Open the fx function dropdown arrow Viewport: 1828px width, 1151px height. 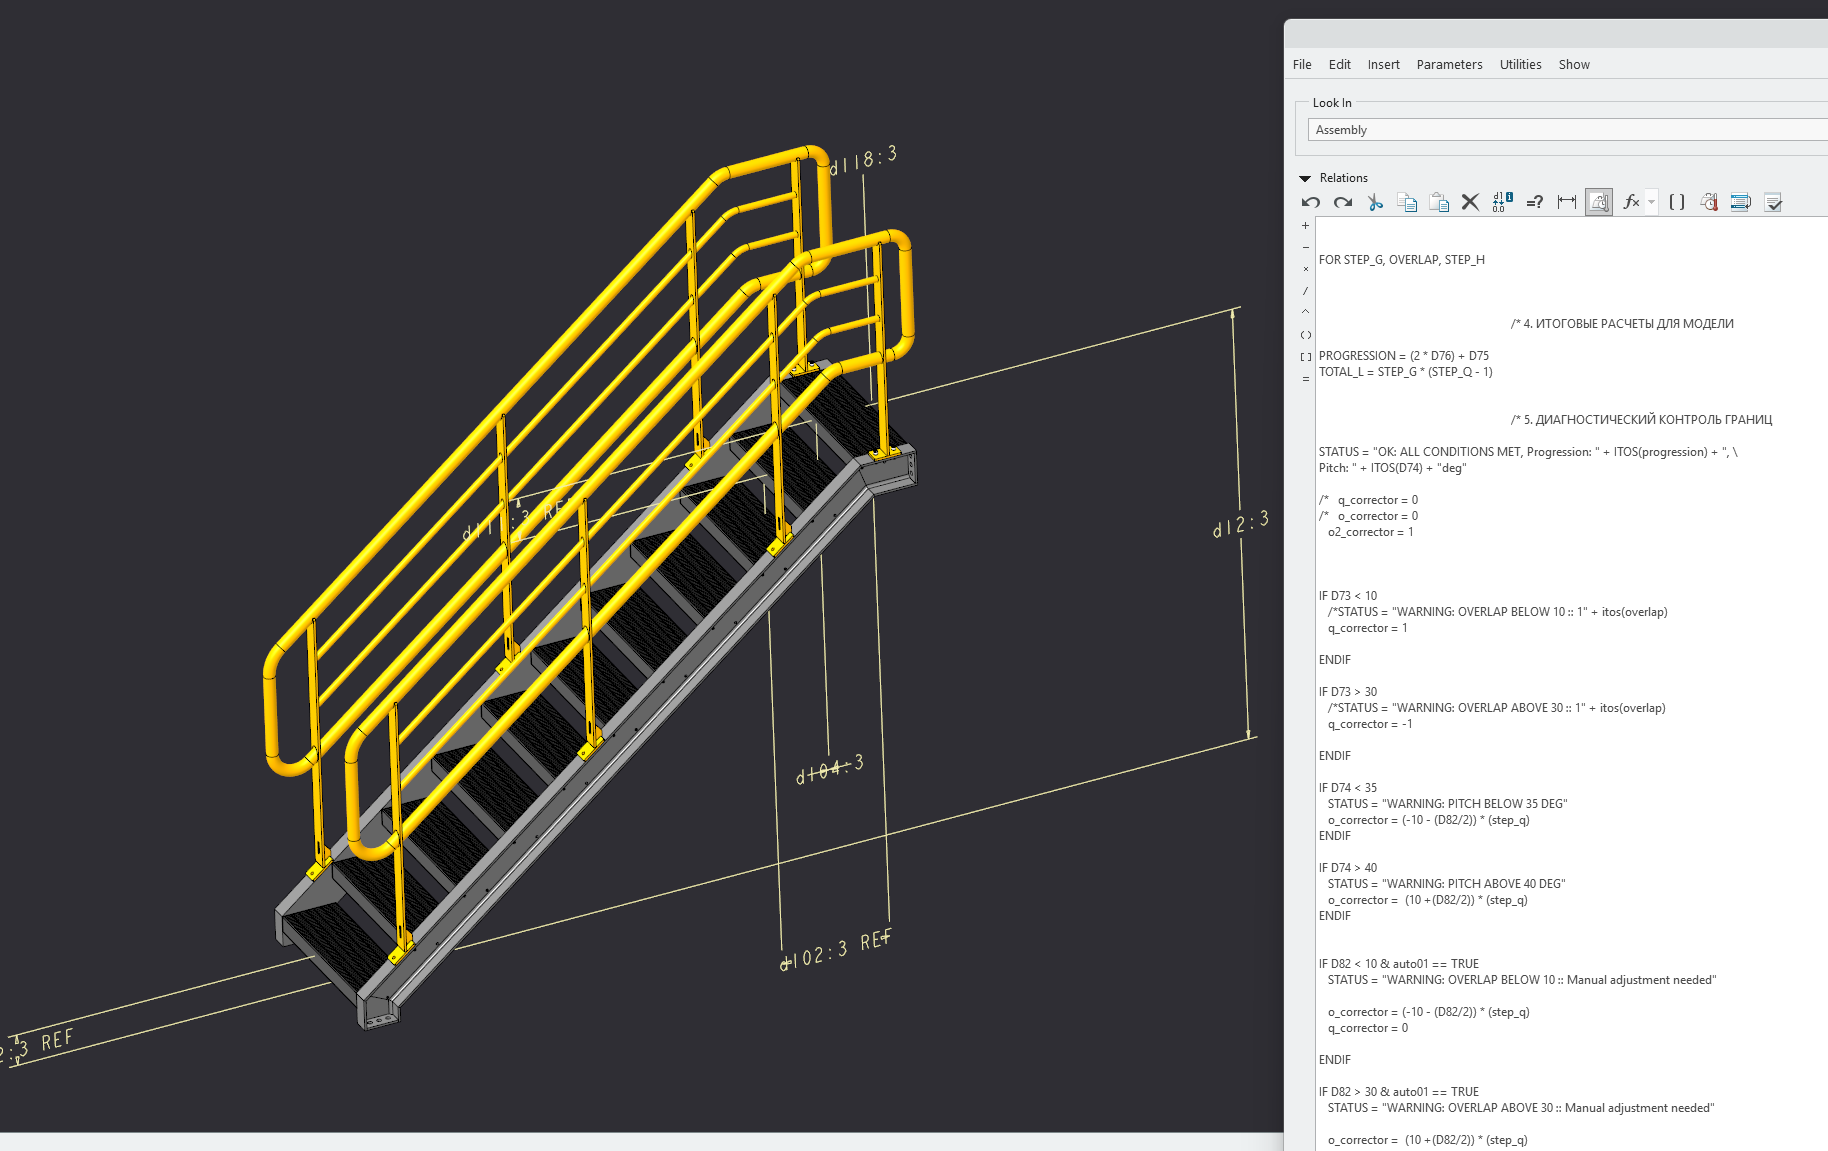[1651, 202]
